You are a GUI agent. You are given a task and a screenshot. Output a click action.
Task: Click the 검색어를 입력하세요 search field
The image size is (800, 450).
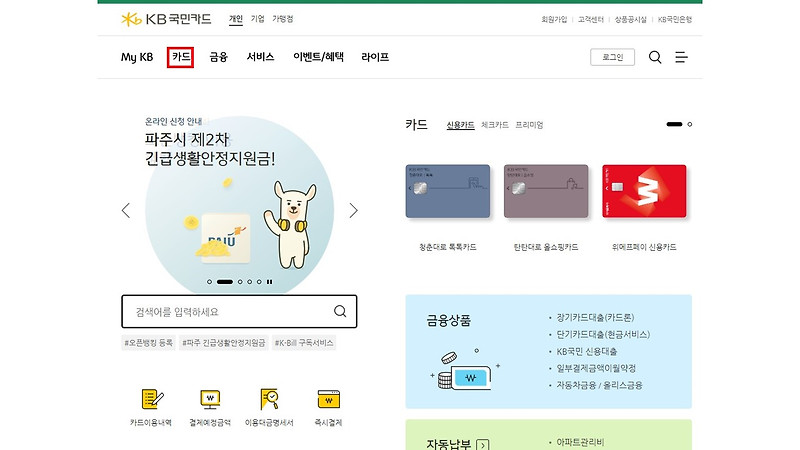coord(239,311)
